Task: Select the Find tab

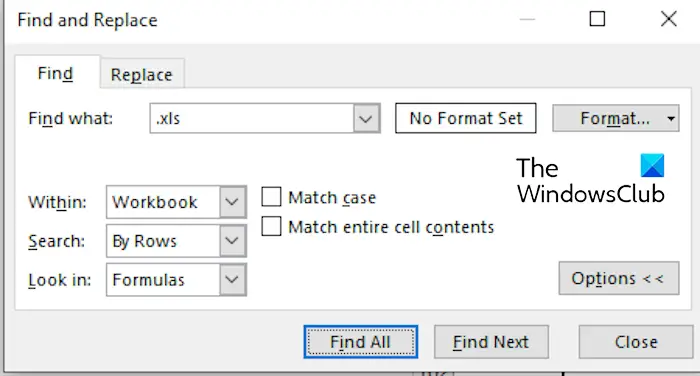Action: 56,73
